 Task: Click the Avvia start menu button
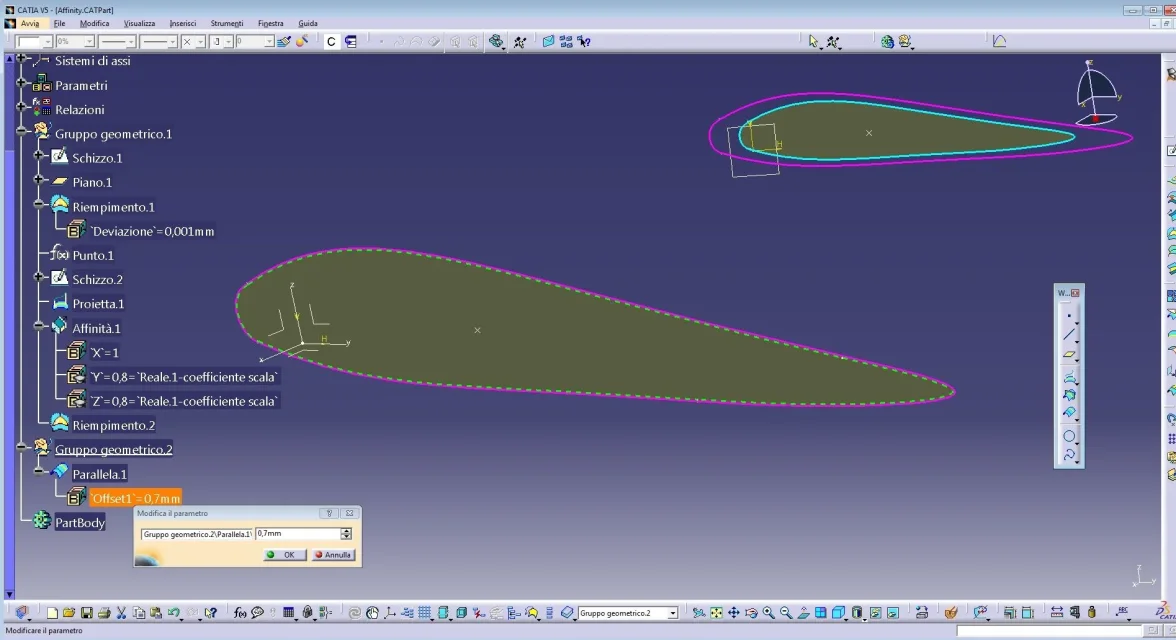tap(30, 23)
